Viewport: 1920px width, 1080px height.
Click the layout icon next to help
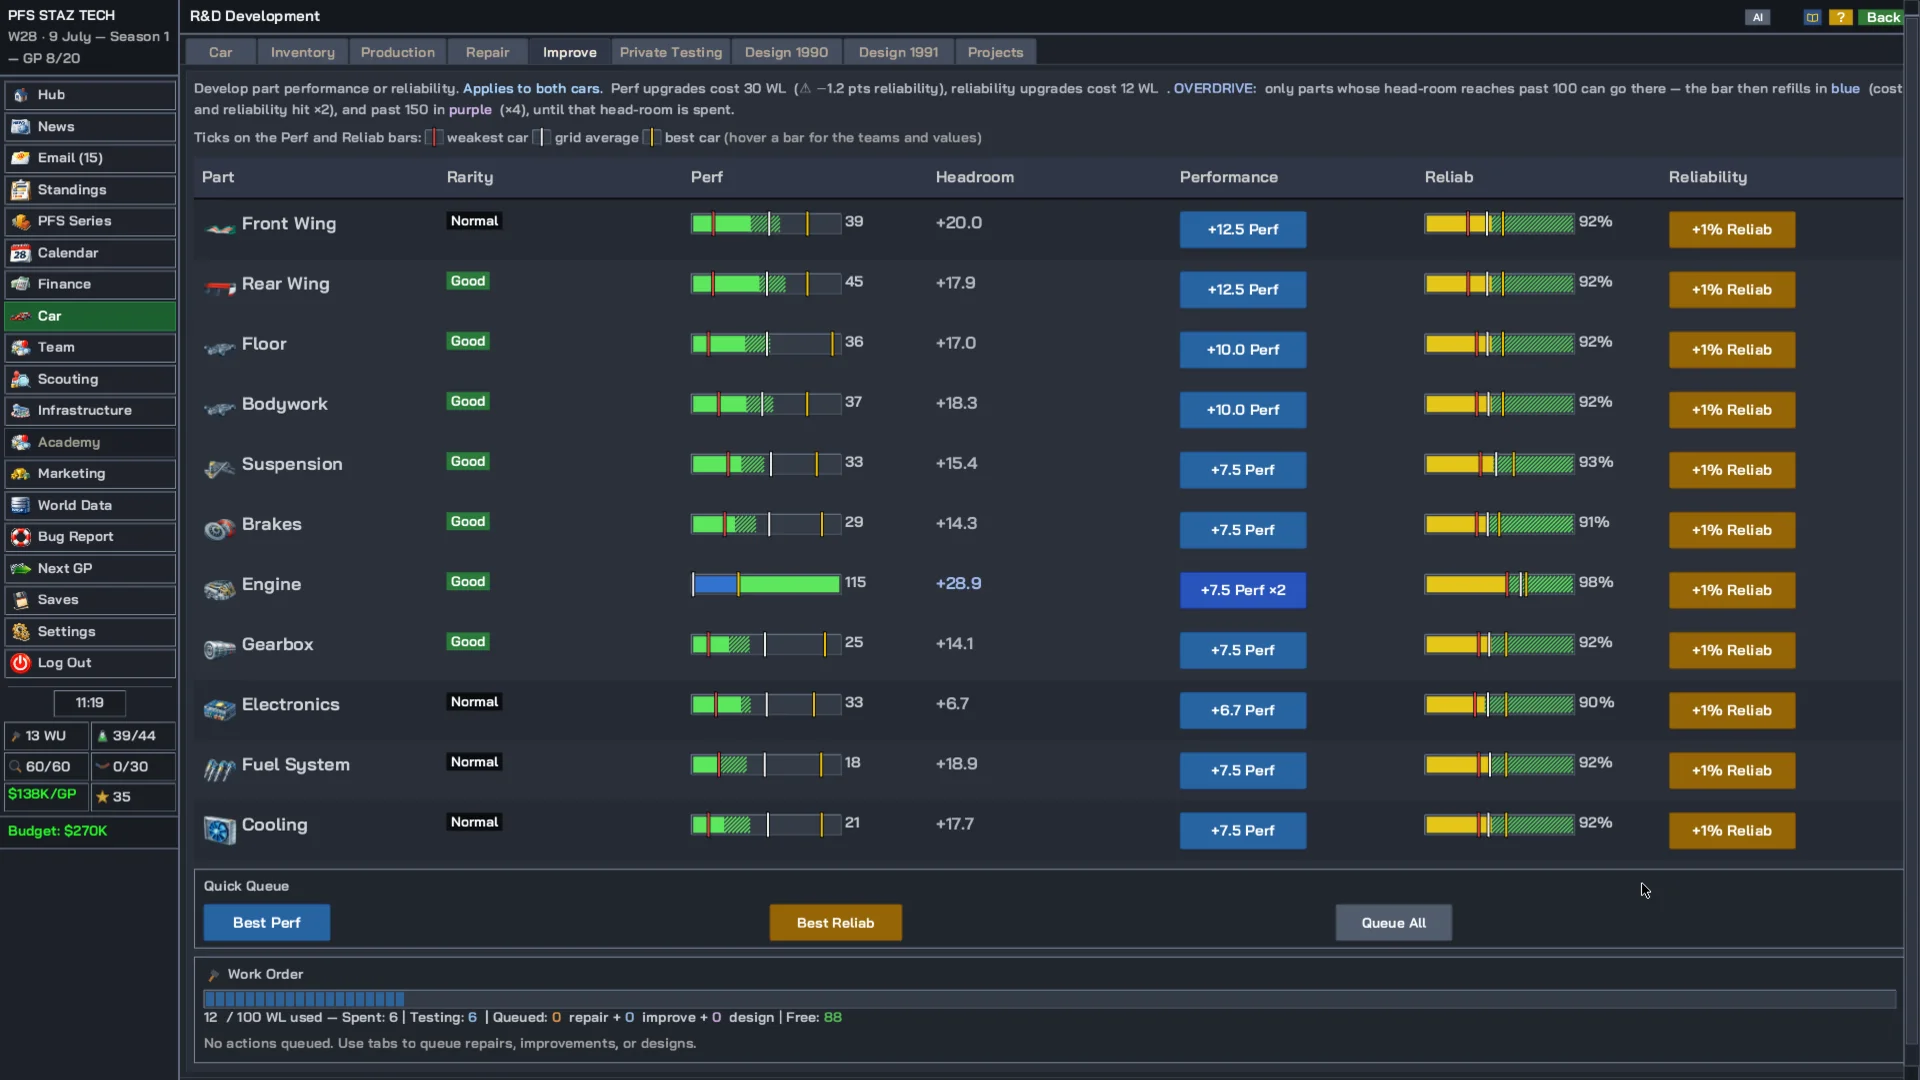(x=1811, y=17)
